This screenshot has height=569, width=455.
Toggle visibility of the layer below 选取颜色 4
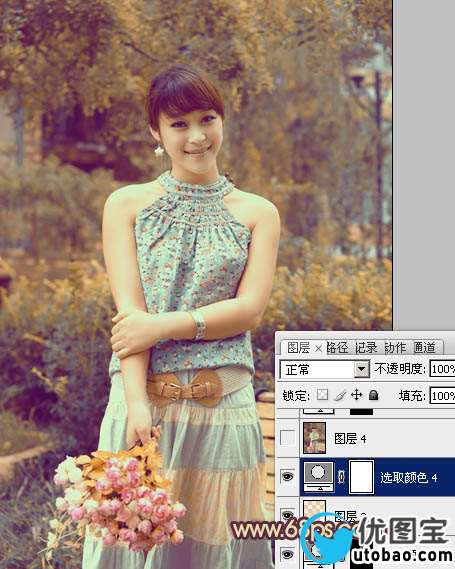pyautogui.click(x=287, y=515)
